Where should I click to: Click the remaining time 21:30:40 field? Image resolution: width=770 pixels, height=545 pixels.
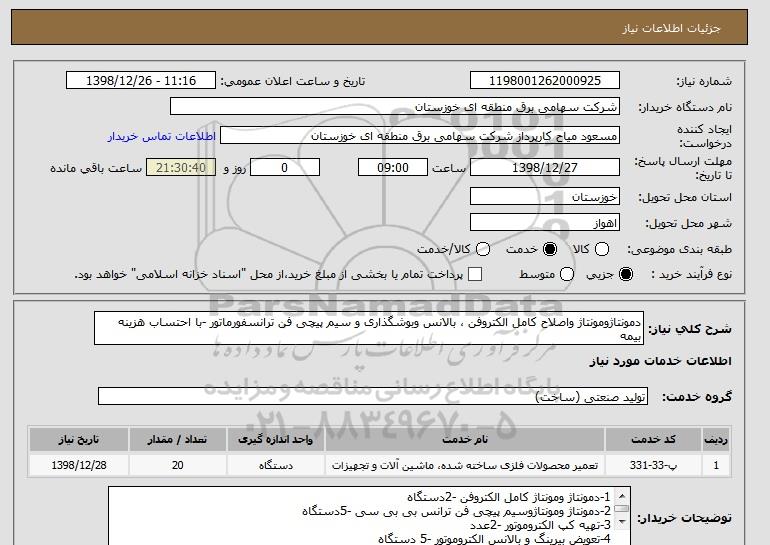181,167
